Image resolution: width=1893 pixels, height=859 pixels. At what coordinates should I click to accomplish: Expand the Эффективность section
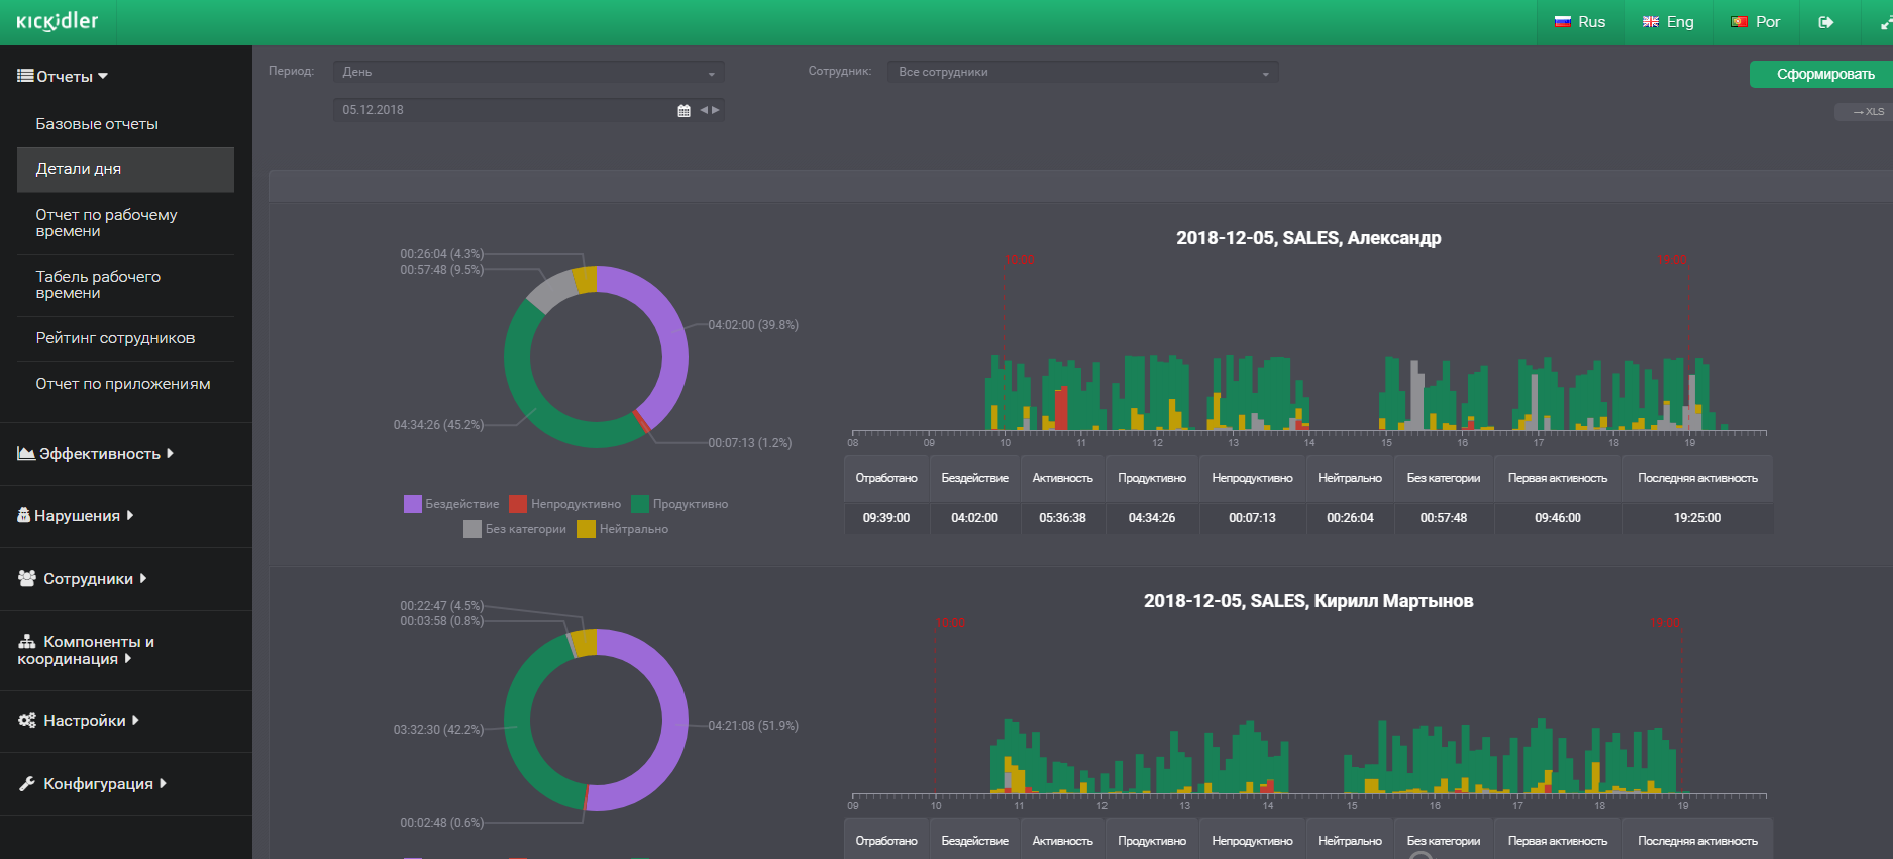pos(170,453)
